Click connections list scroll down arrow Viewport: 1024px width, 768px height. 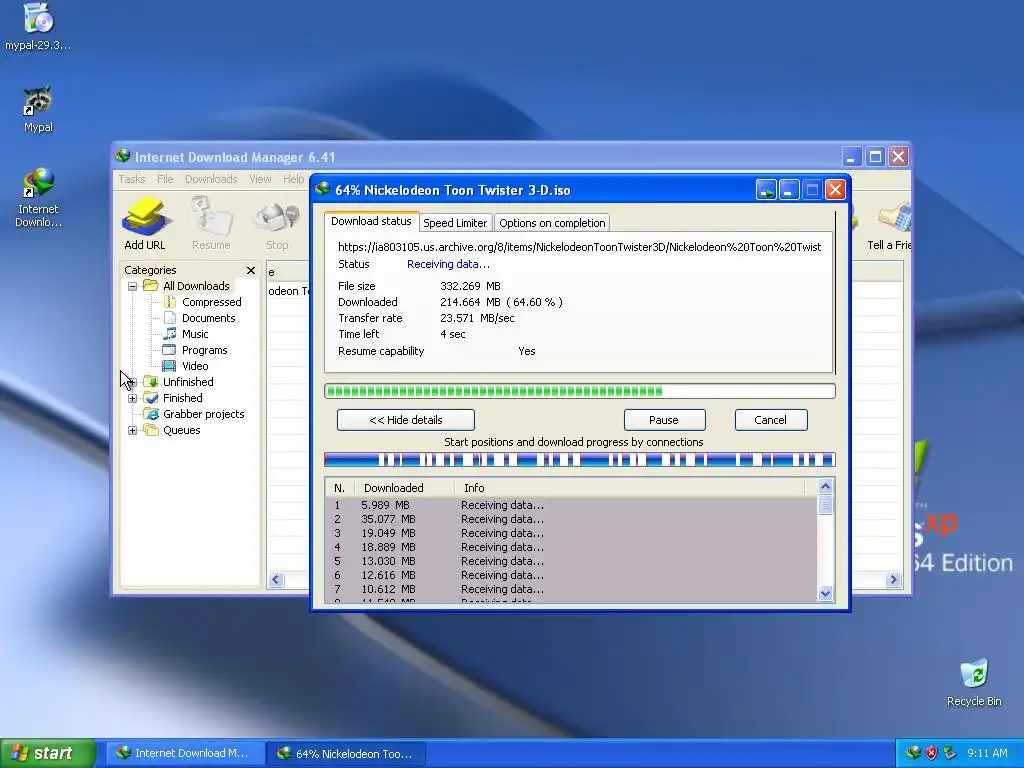pos(825,593)
